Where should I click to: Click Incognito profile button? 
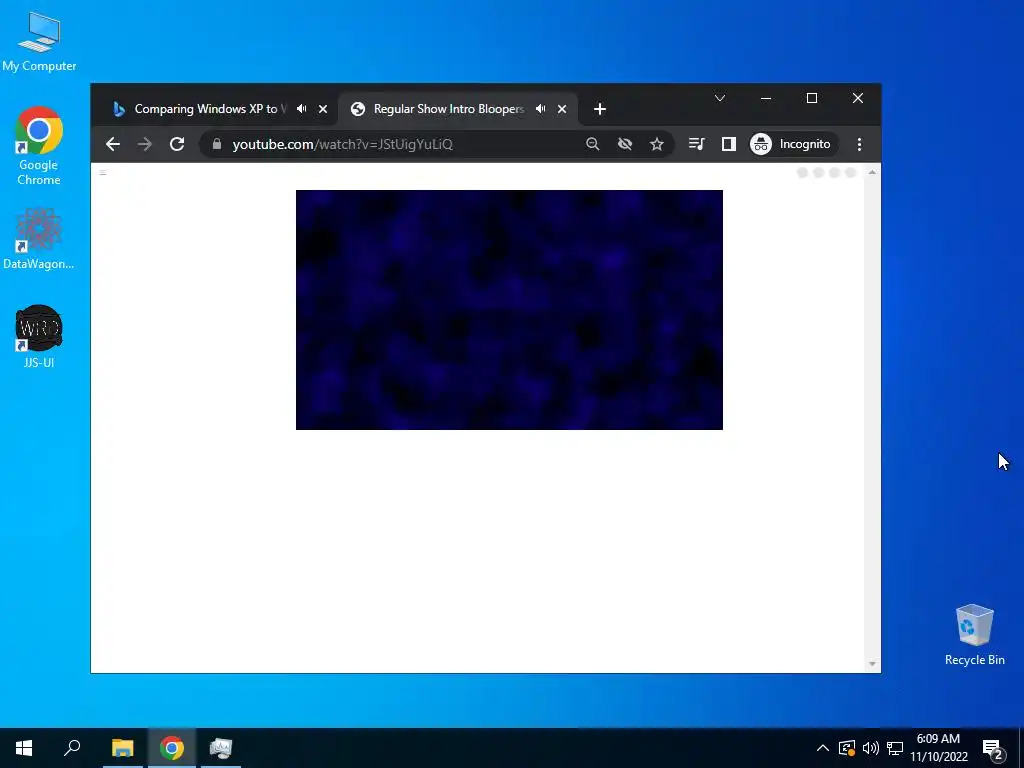click(792, 144)
